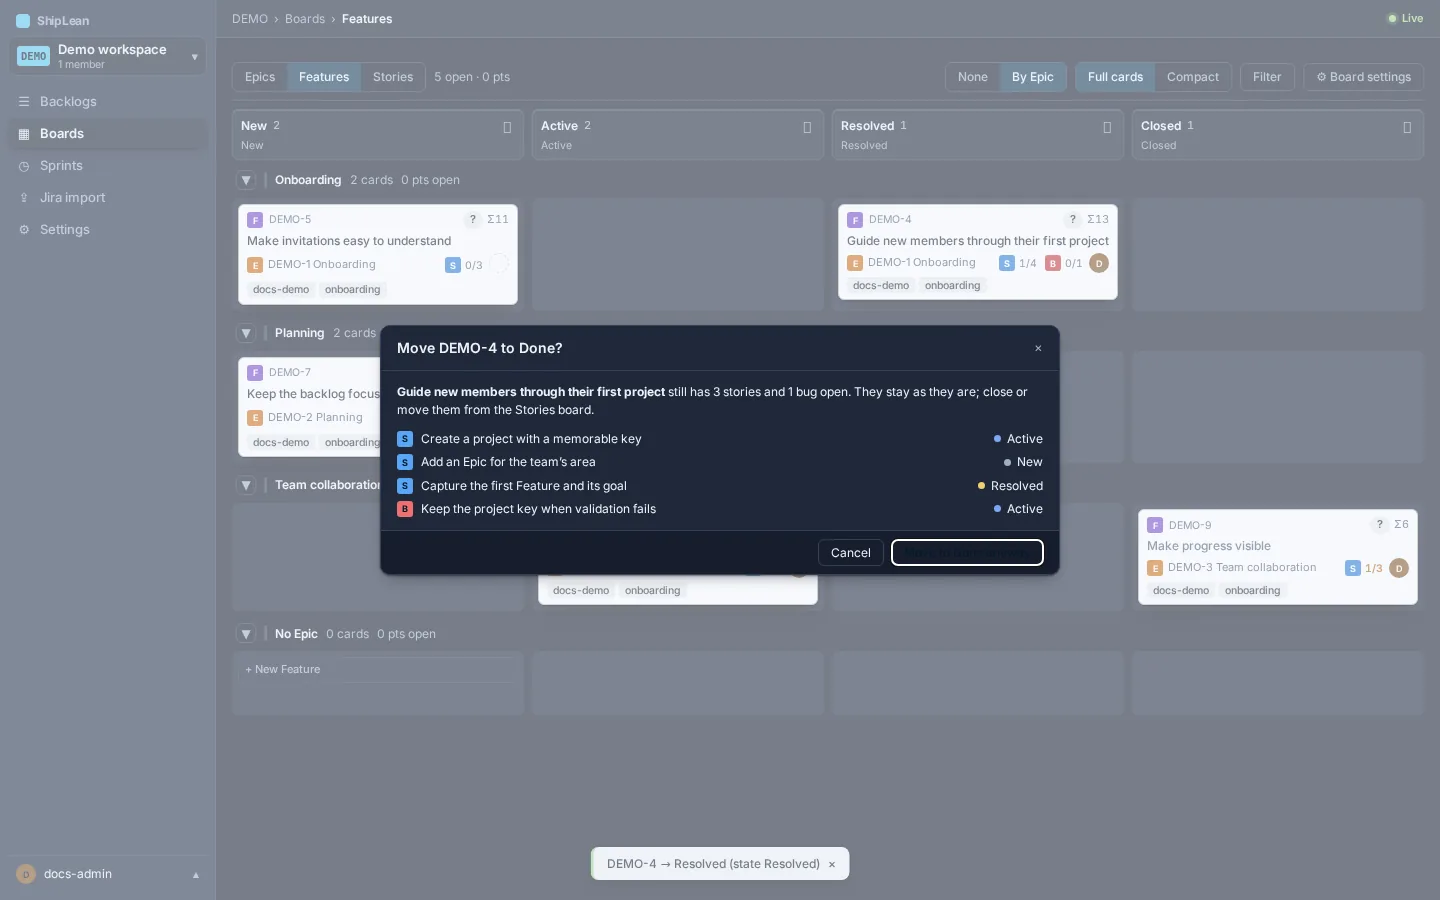Click the 'Capture the first Feature and its goal' story

(720, 486)
